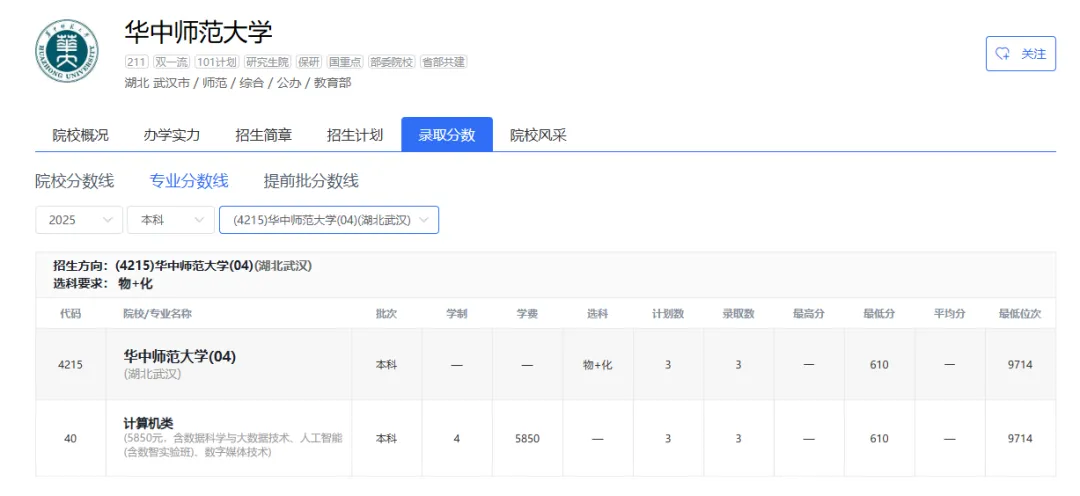The width and height of the screenshot is (1080, 496).
Task: Click the 最低位次 column header
Action: click(x=1020, y=313)
